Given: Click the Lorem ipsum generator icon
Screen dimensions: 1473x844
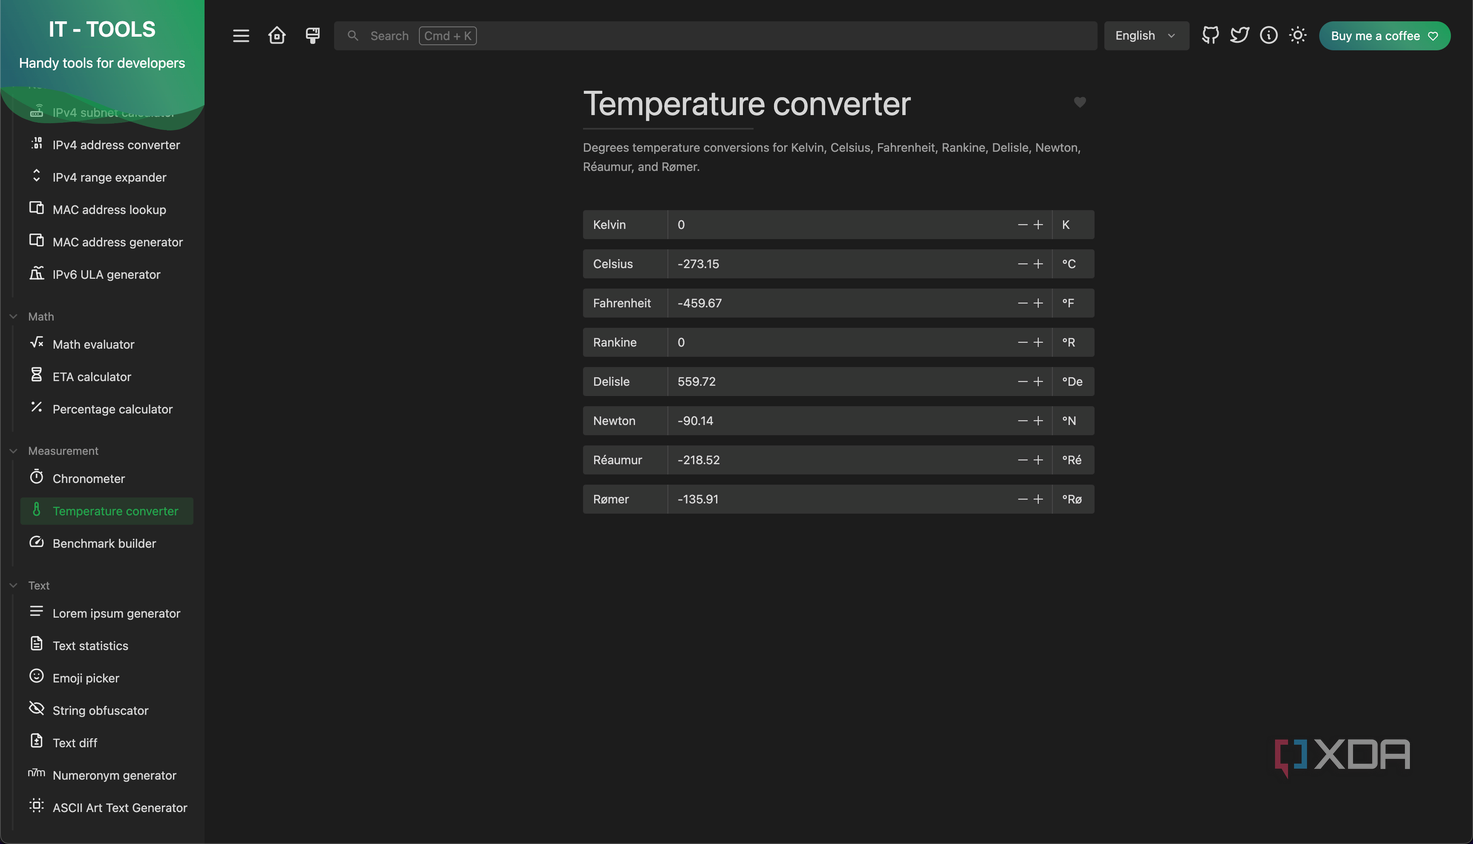Looking at the screenshot, I should coord(37,611).
